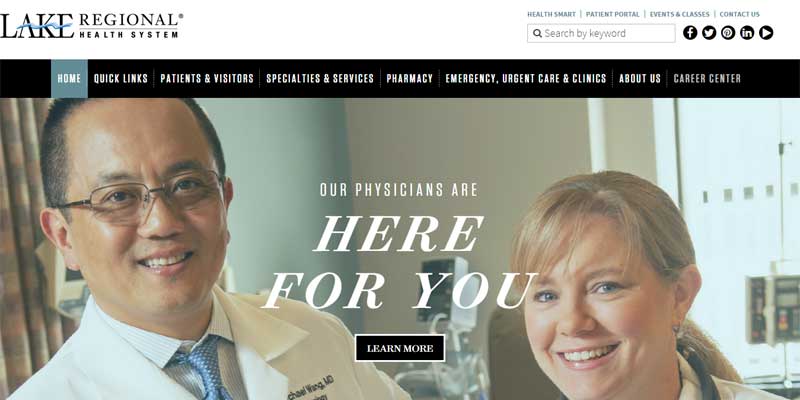Click the Search by keyword field
Image resolution: width=800 pixels, height=400 pixels.
coord(601,33)
